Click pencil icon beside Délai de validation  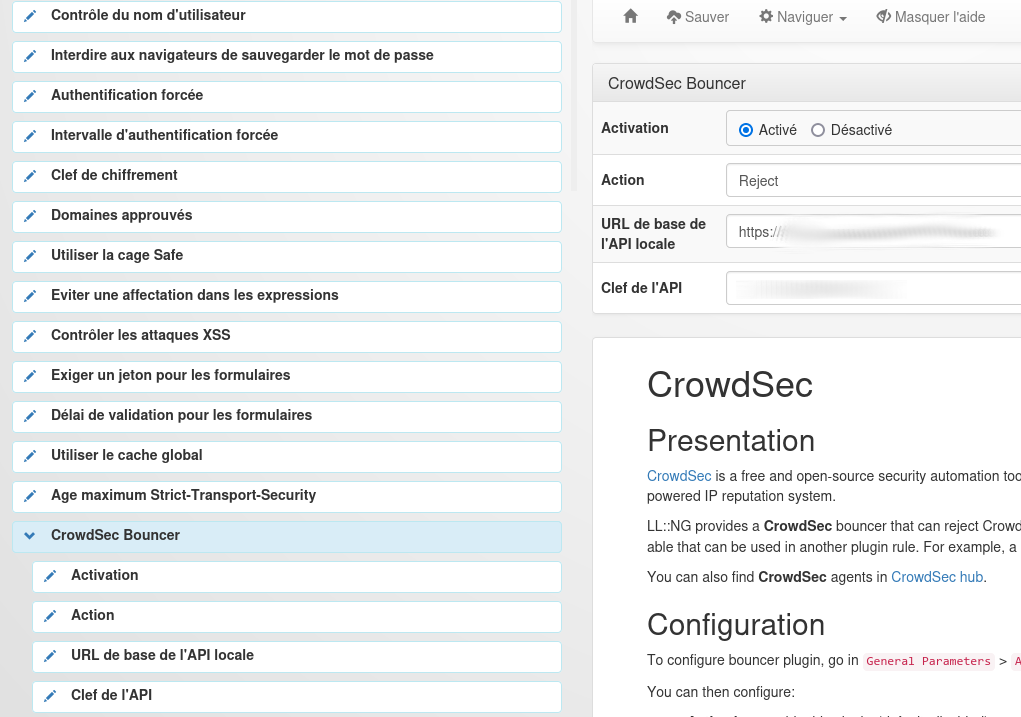tap(30, 416)
